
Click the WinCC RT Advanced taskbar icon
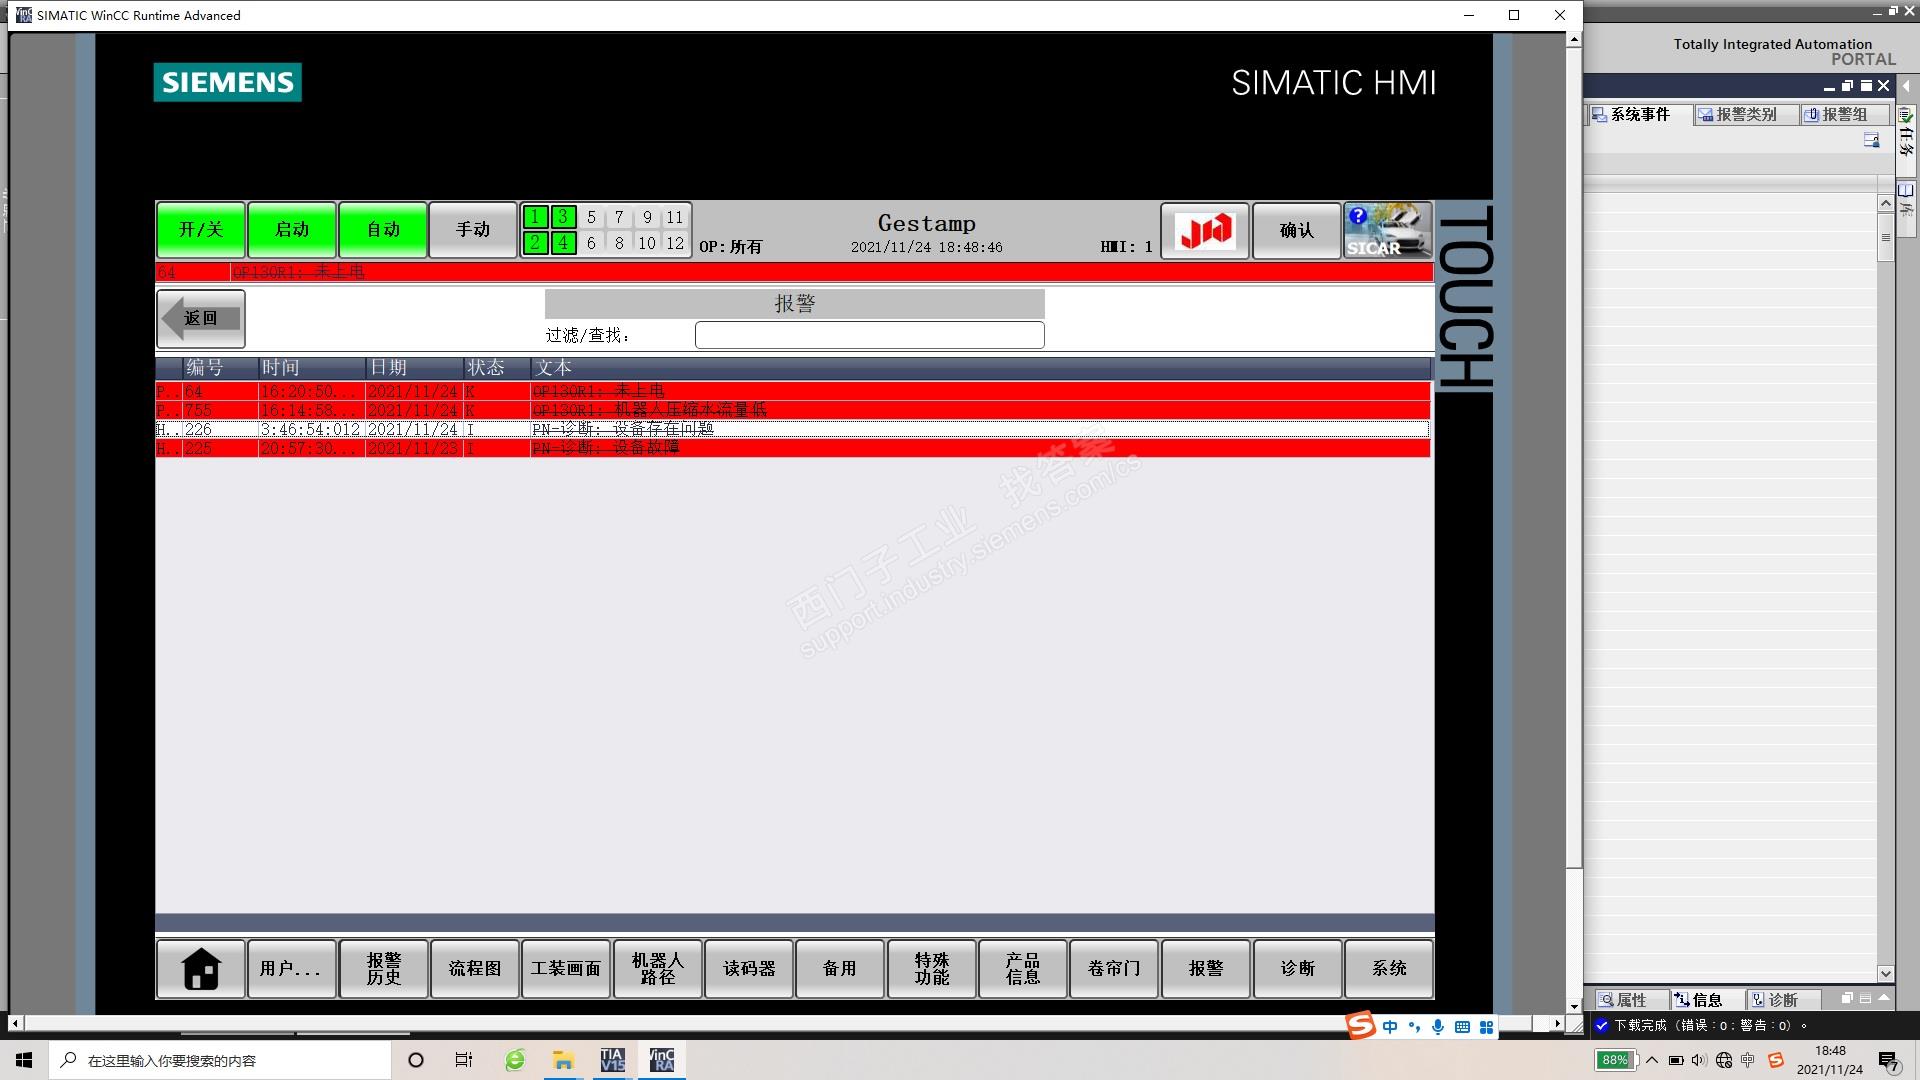pos(662,1060)
